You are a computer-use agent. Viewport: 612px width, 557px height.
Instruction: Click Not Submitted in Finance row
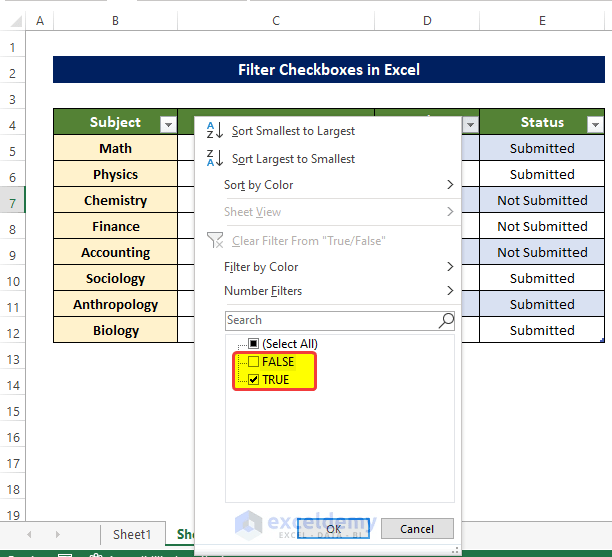tap(542, 226)
